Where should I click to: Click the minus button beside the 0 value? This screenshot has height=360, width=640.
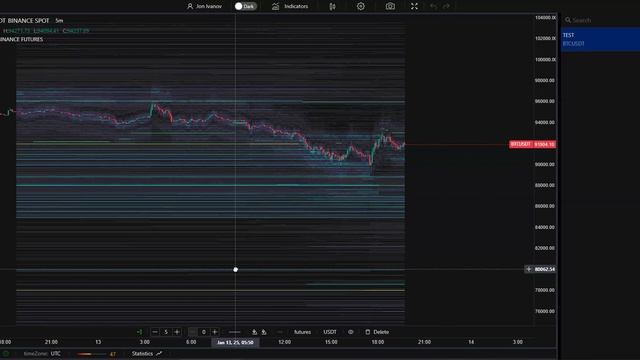click(192, 332)
